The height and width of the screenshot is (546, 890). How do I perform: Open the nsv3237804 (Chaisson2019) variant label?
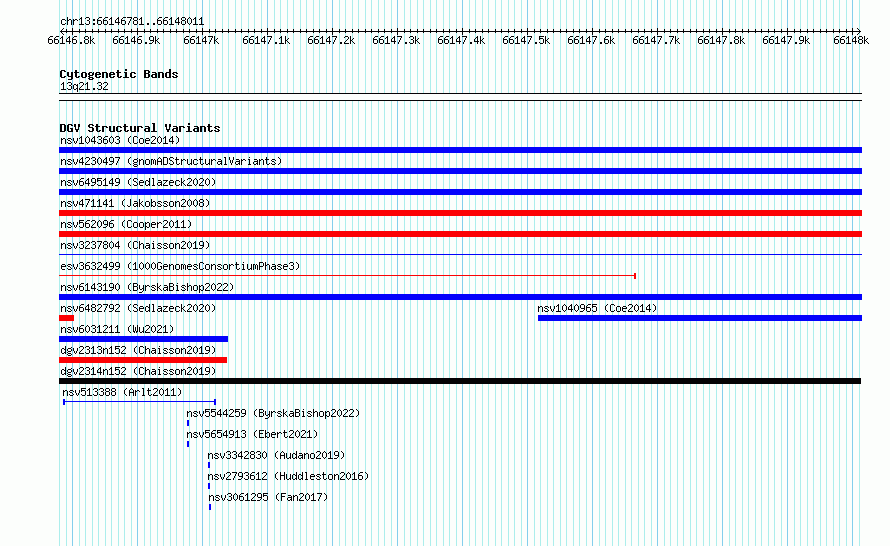(x=135, y=245)
